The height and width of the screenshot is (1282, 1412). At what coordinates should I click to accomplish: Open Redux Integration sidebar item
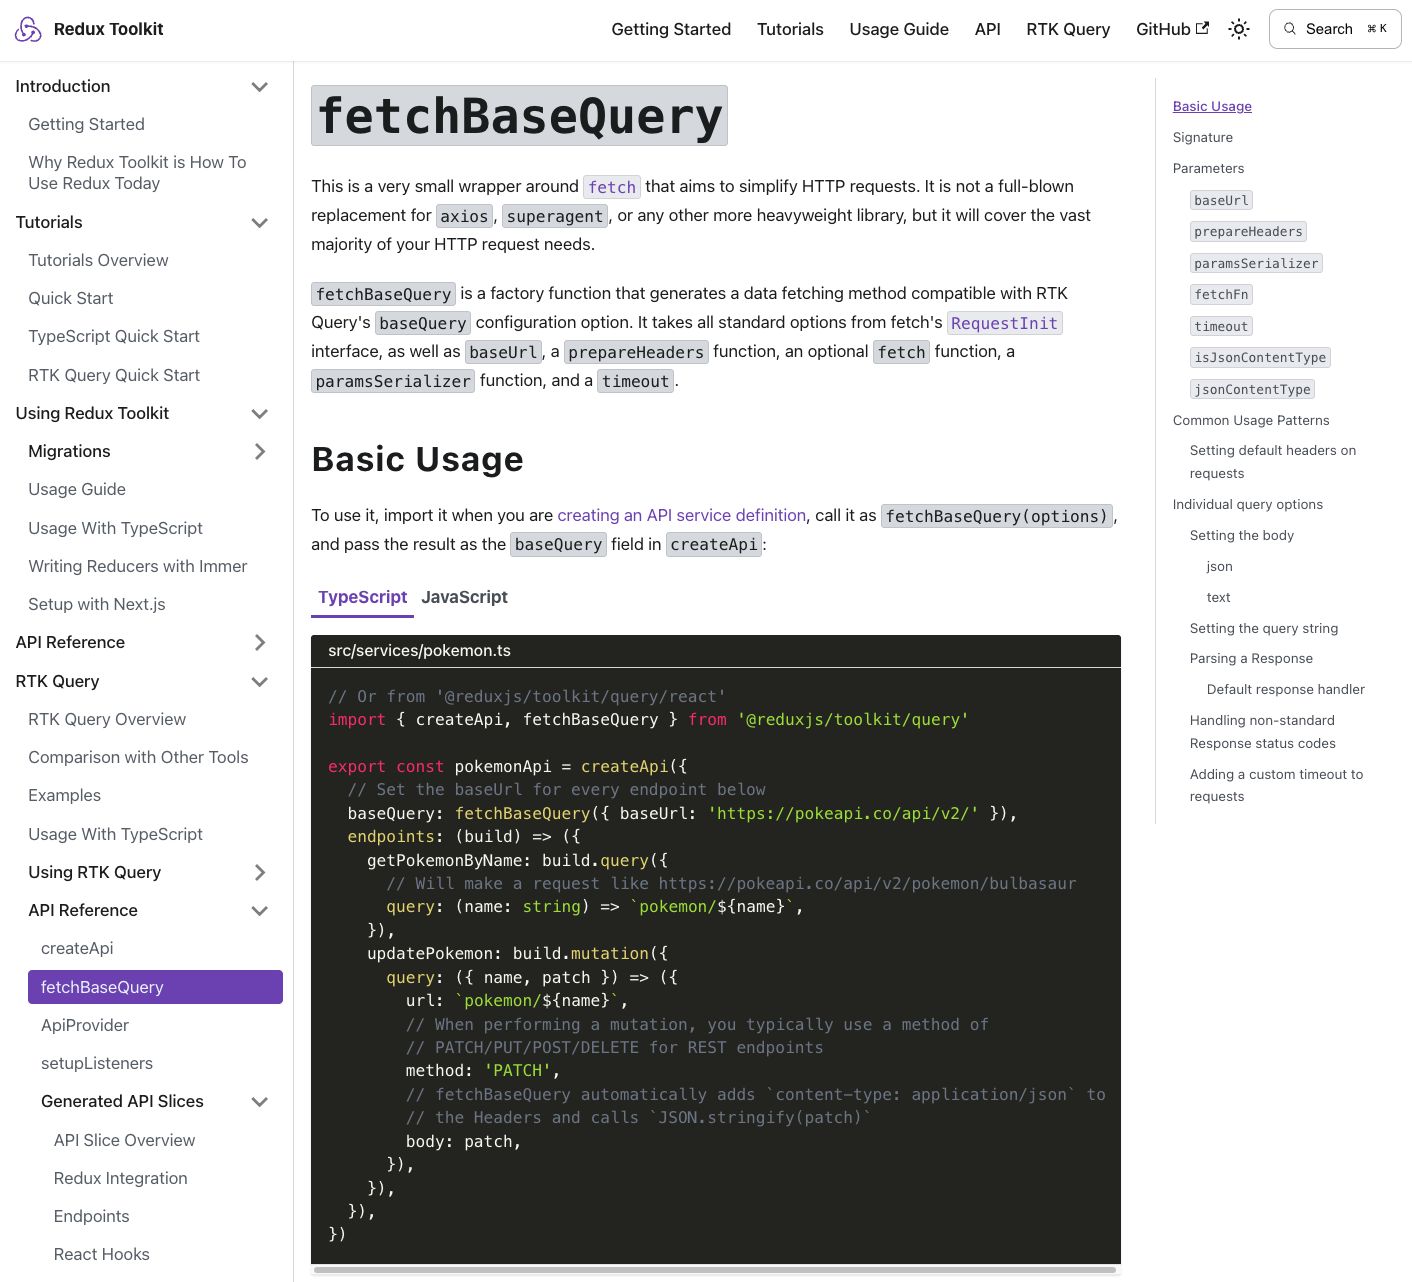tap(120, 1178)
